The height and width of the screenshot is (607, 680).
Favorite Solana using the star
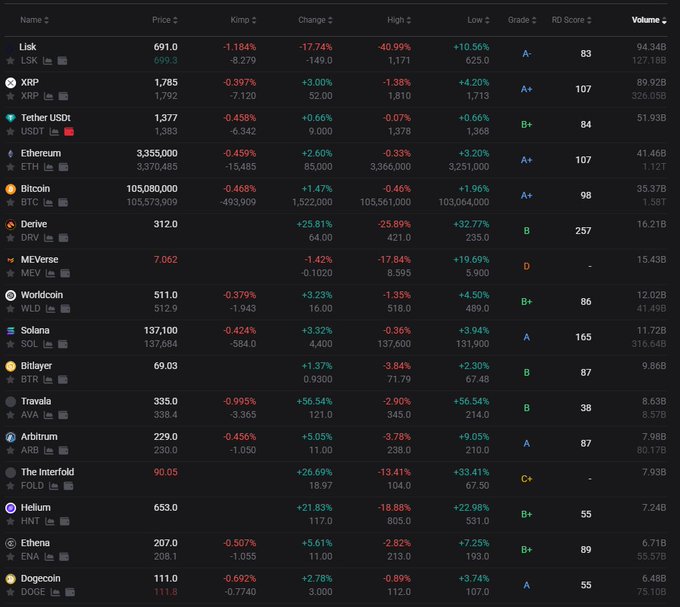(10, 344)
